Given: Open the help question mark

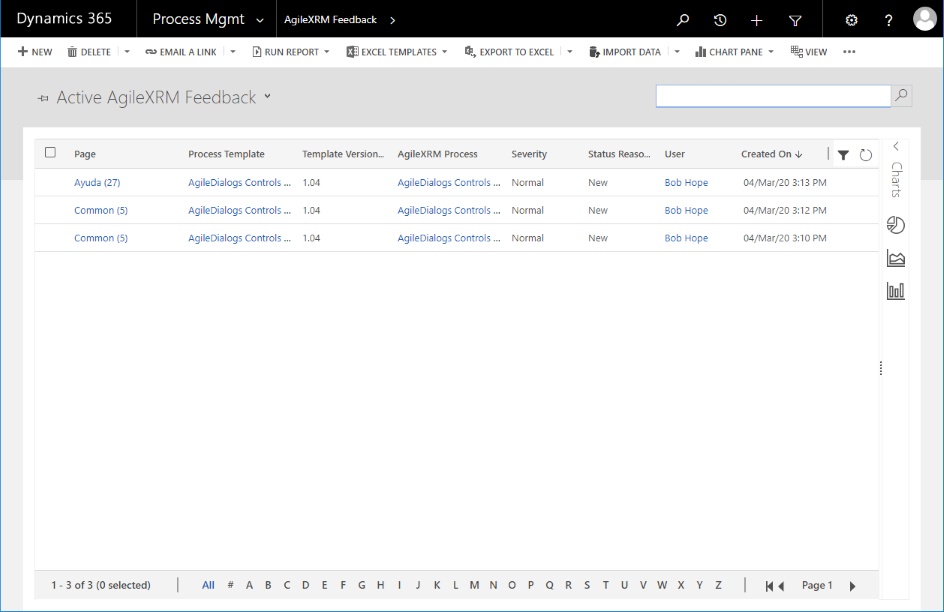Looking at the screenshot, I should click(x=889, y=20).
